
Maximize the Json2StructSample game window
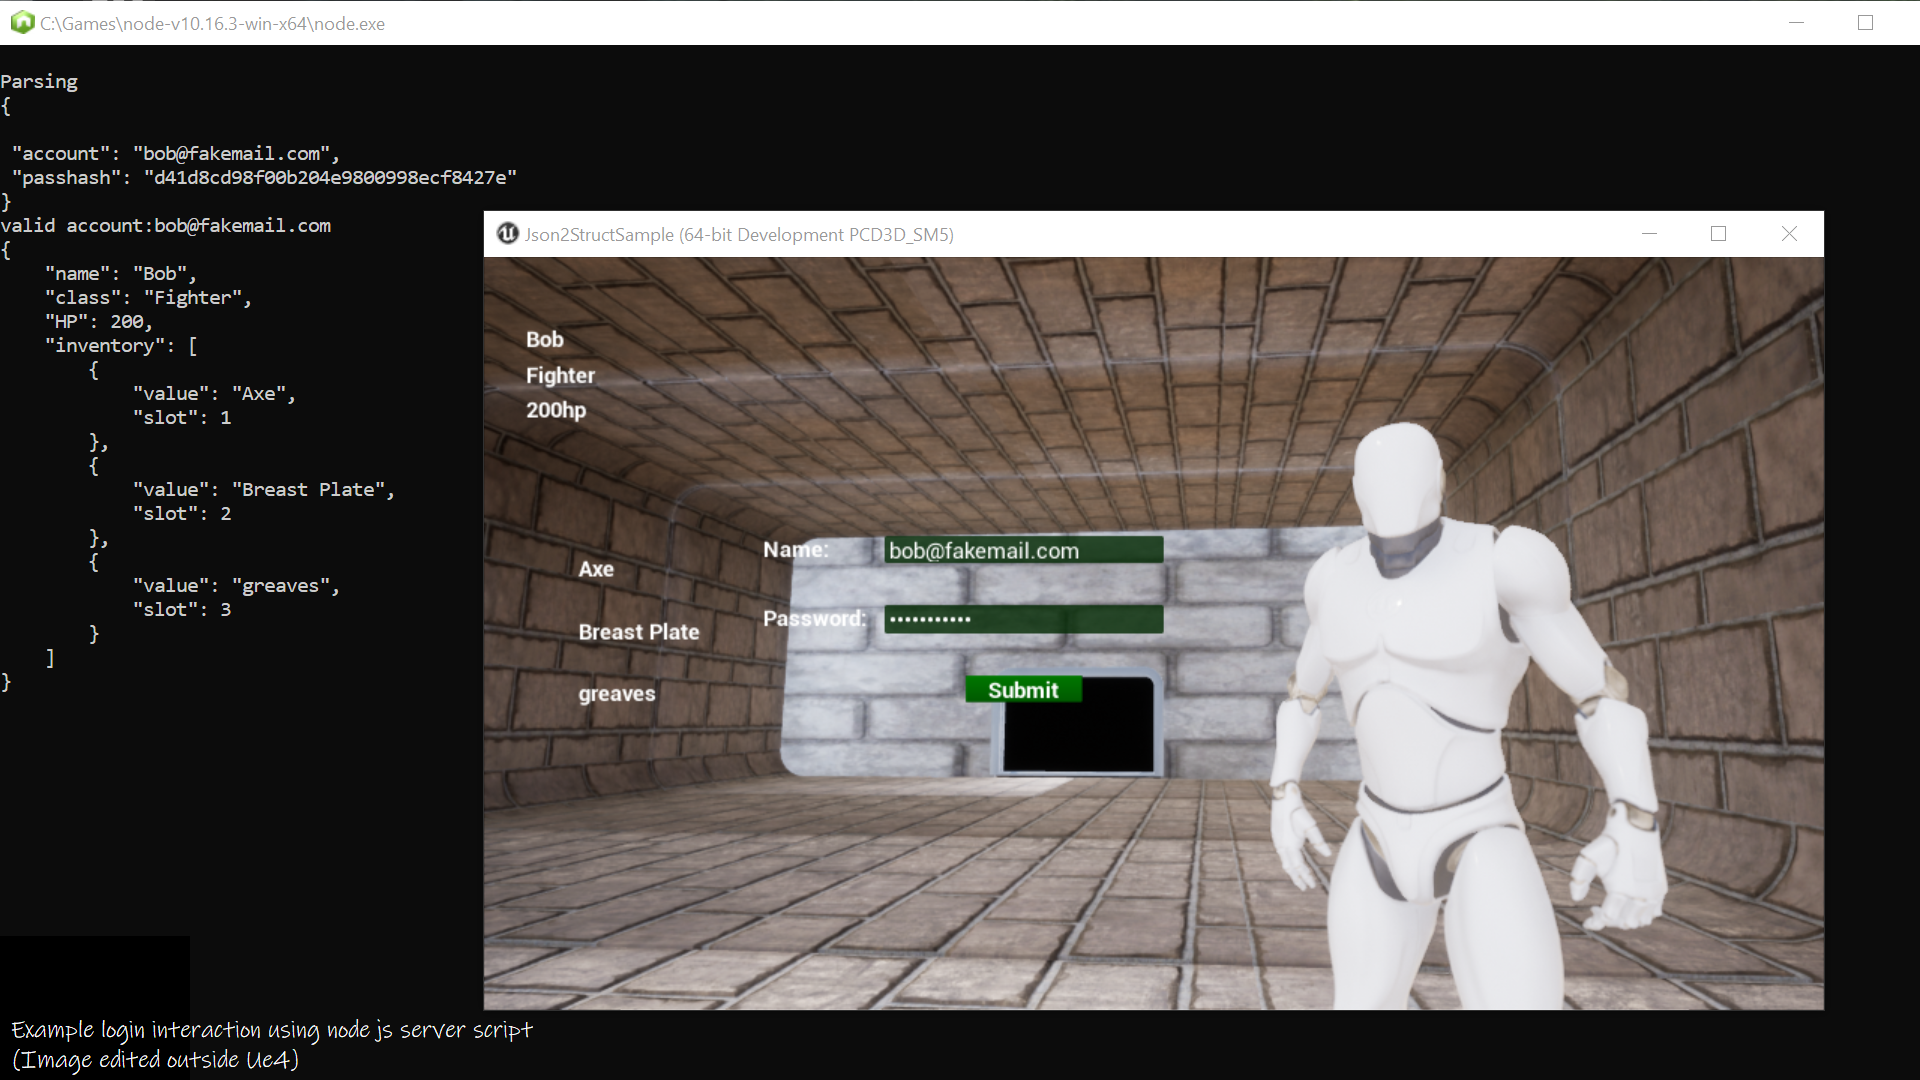click(1718, 234)
